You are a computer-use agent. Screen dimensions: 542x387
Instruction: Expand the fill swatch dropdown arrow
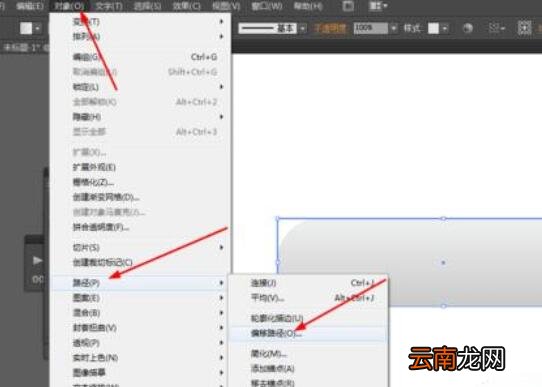point(37,28)
